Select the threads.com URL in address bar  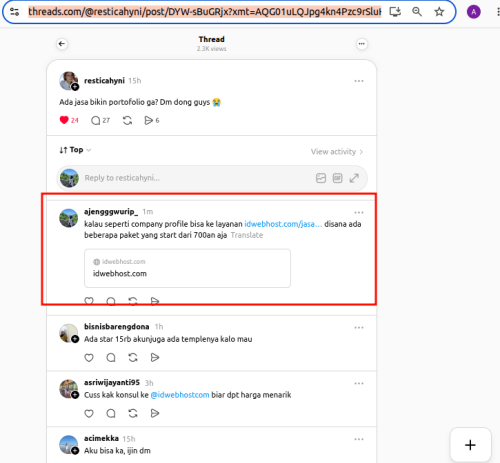click(x=205, y=12)
